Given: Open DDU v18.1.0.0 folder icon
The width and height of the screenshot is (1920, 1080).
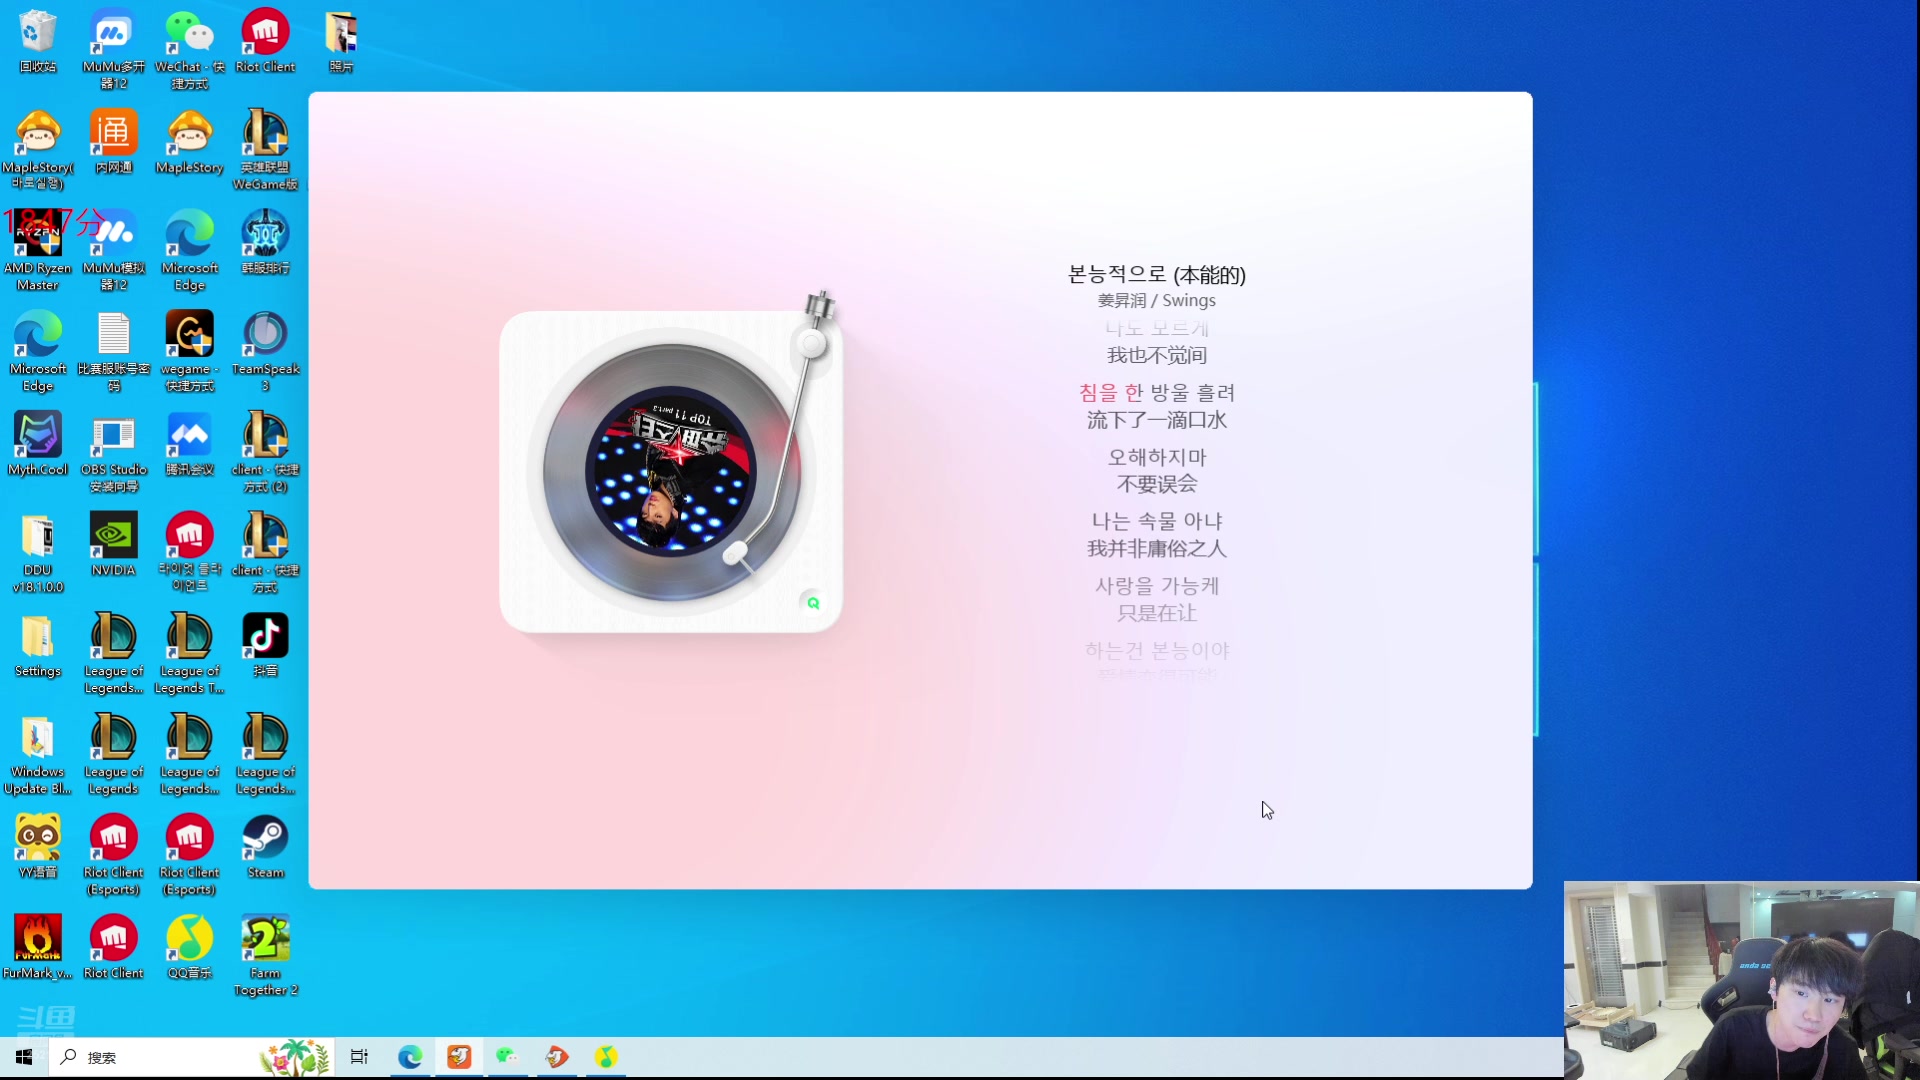Looking at the screenshot, I should 37,553.
